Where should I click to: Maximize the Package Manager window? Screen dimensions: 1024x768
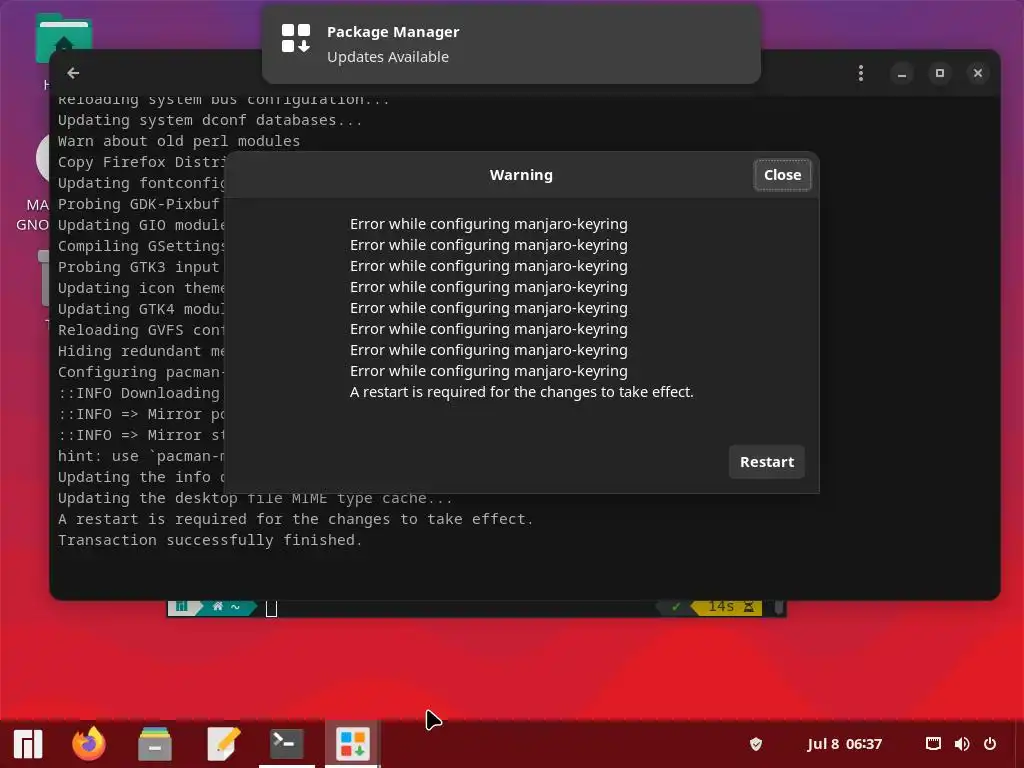pyautogui.click(x=940, y=73)
